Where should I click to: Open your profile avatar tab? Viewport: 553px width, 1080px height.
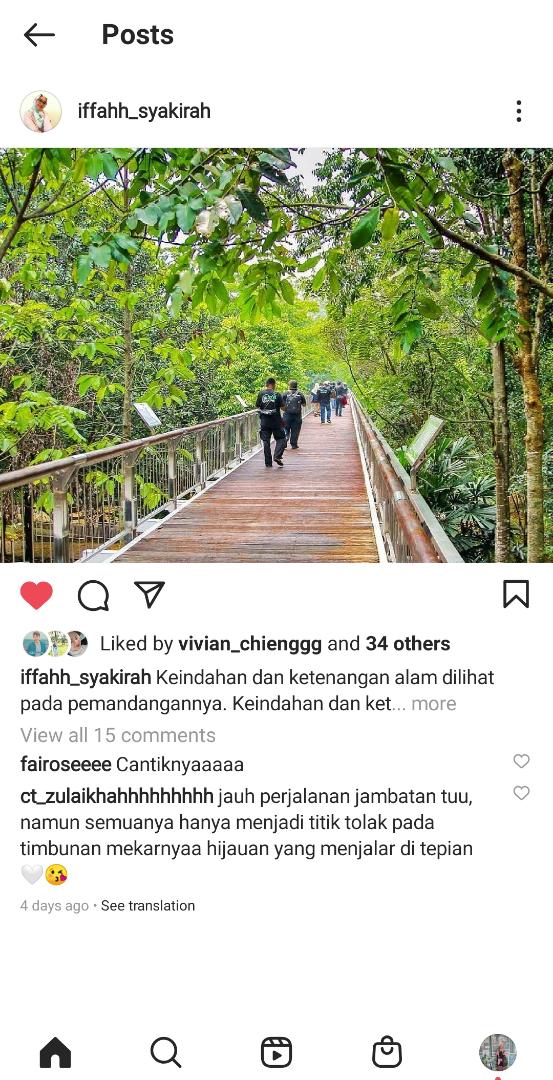[498, 1052]
